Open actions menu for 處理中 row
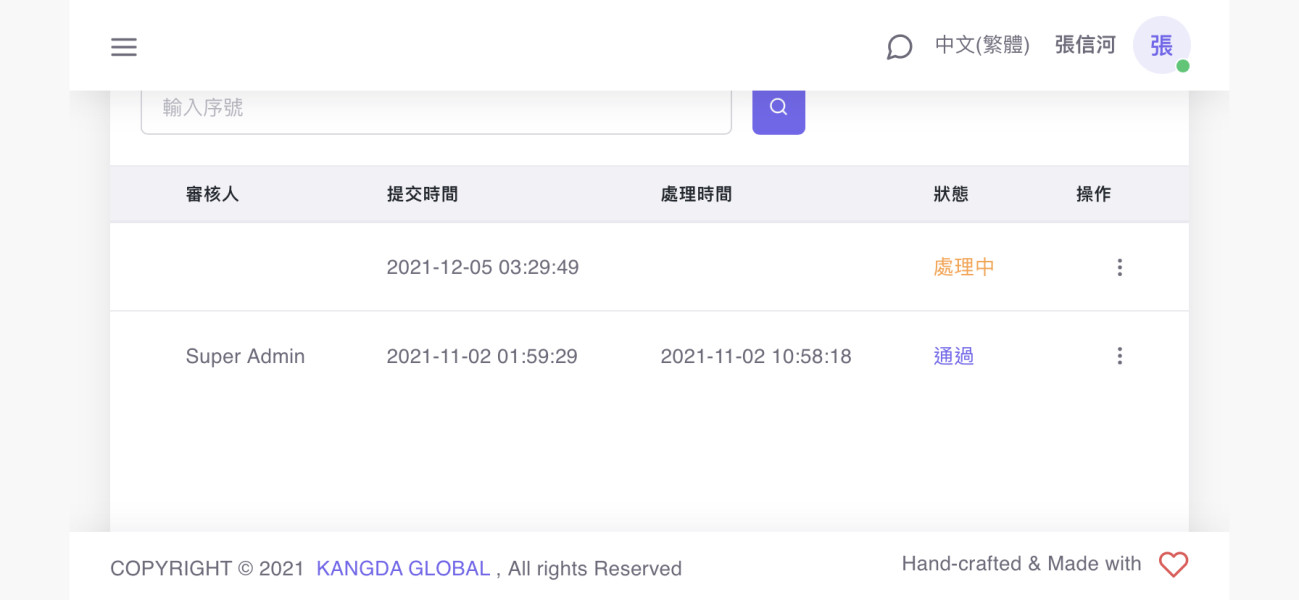Screen dimensions: 1299x600 tap(1119, 267)
